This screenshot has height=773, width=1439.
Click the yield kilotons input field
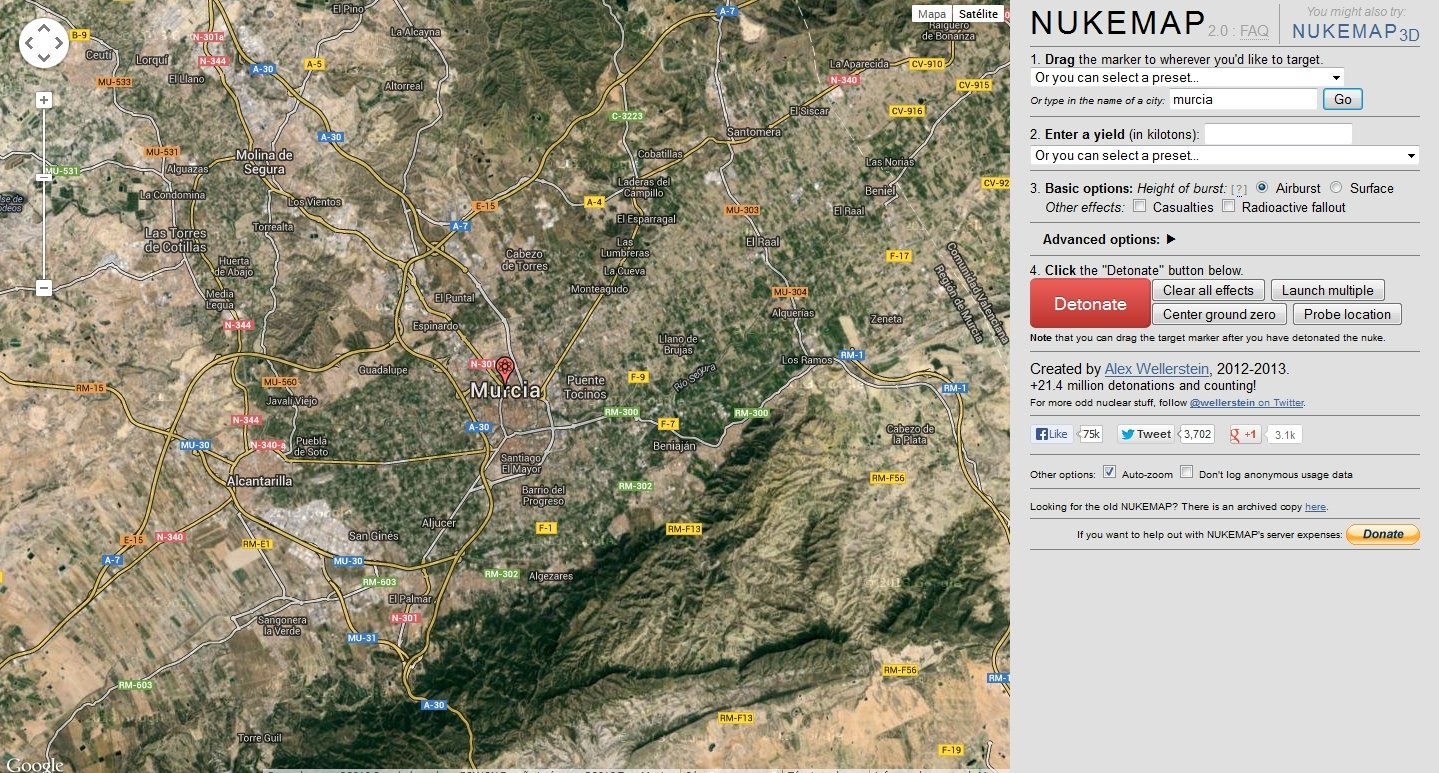click(x=1279, y=133)
